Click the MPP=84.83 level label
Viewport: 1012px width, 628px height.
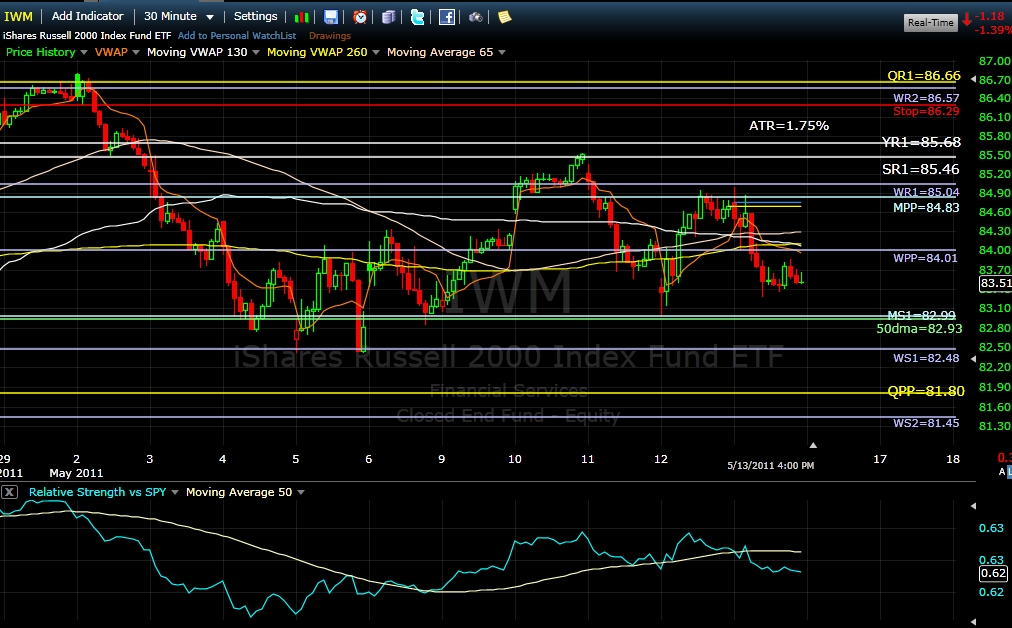pos(926,208)
